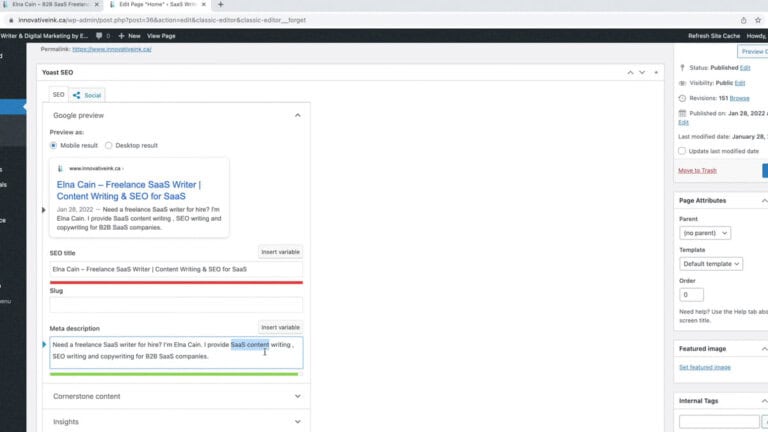Click the Move to Trash link
The image size is (768, 432).
(697, 171)
